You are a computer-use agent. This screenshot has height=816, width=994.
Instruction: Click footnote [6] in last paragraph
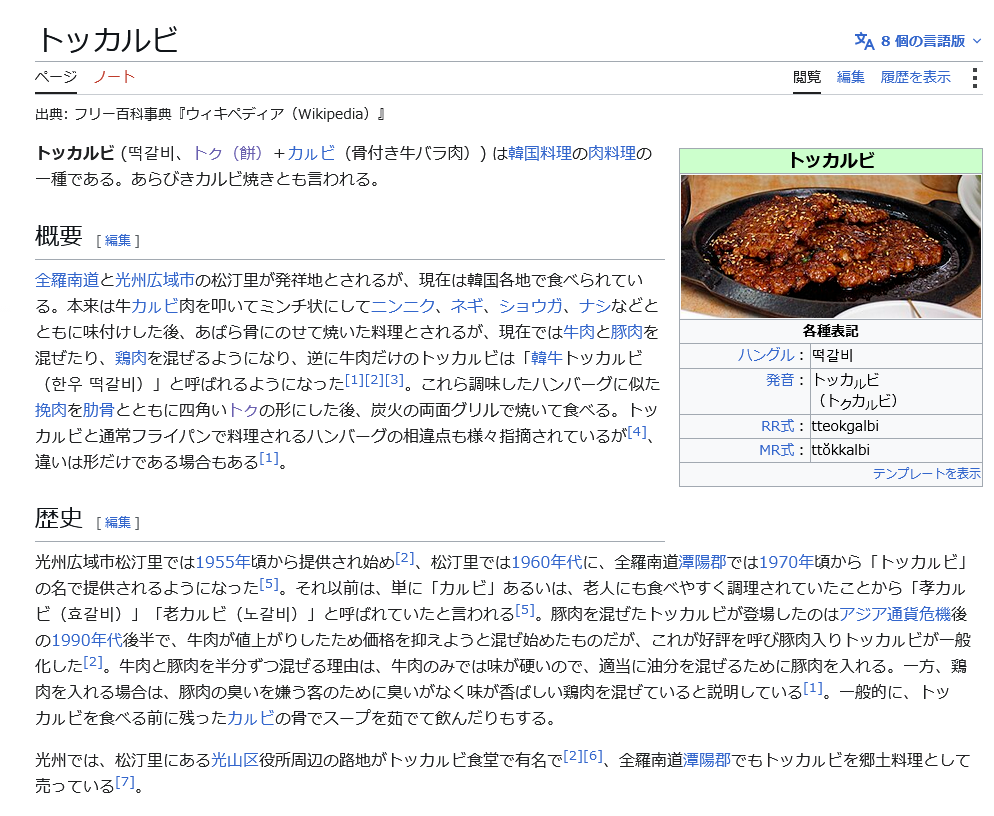[593, 756]
